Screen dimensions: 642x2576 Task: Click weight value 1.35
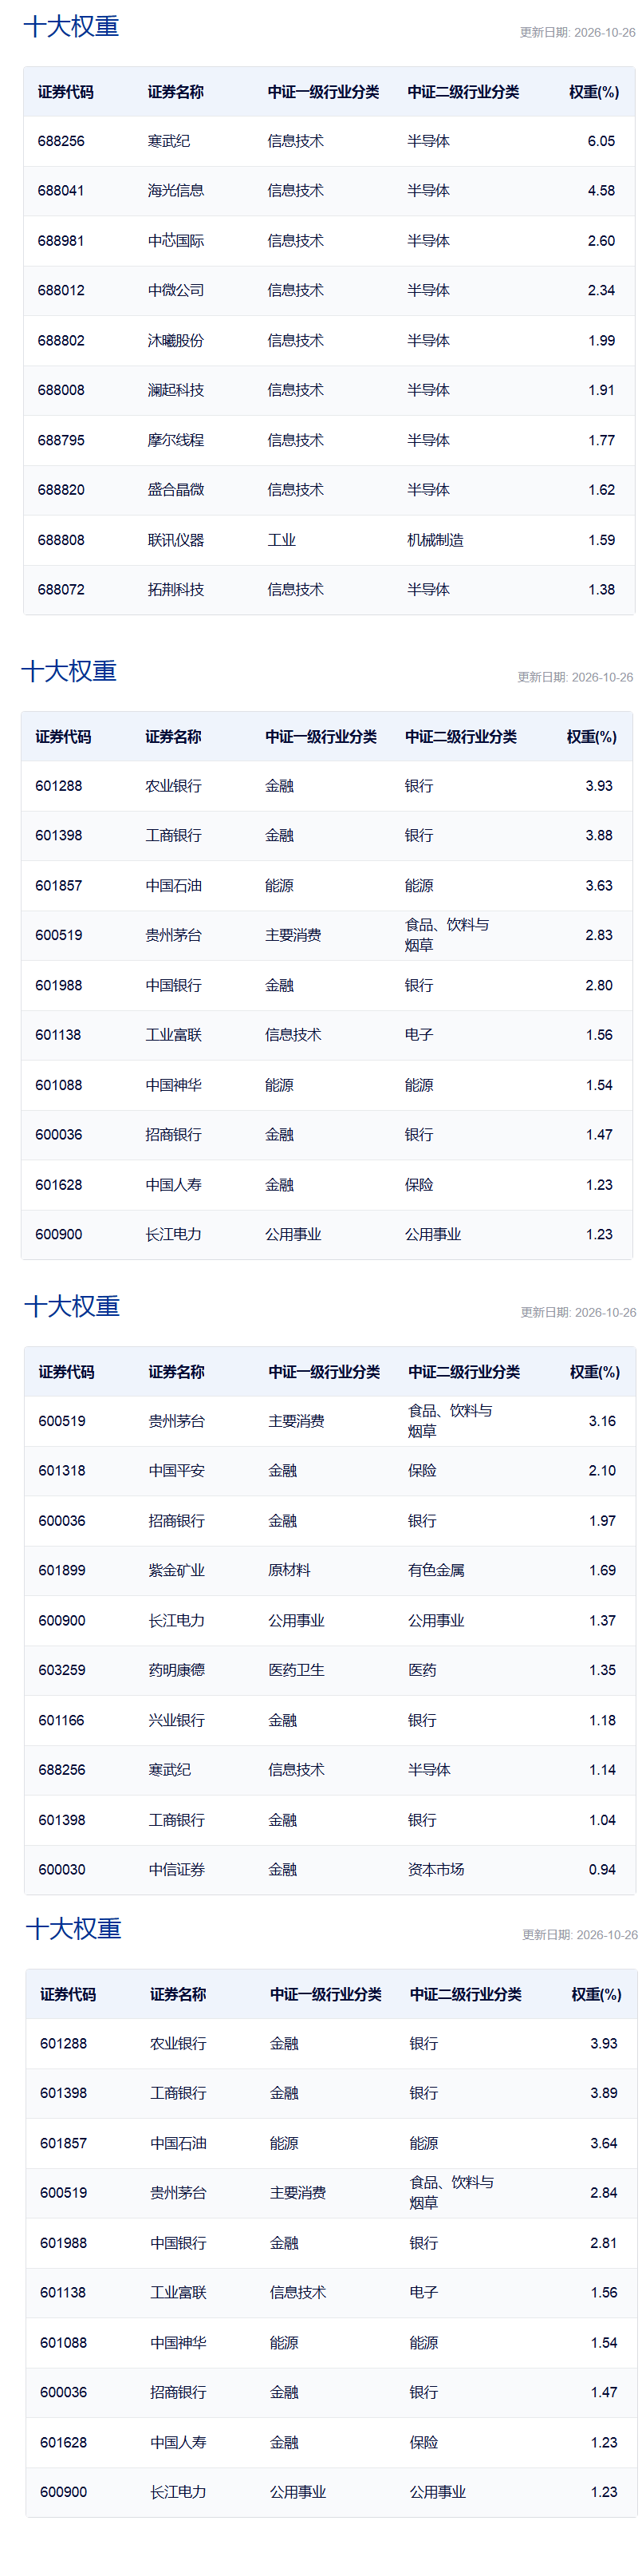click(x=602, y=1671)
